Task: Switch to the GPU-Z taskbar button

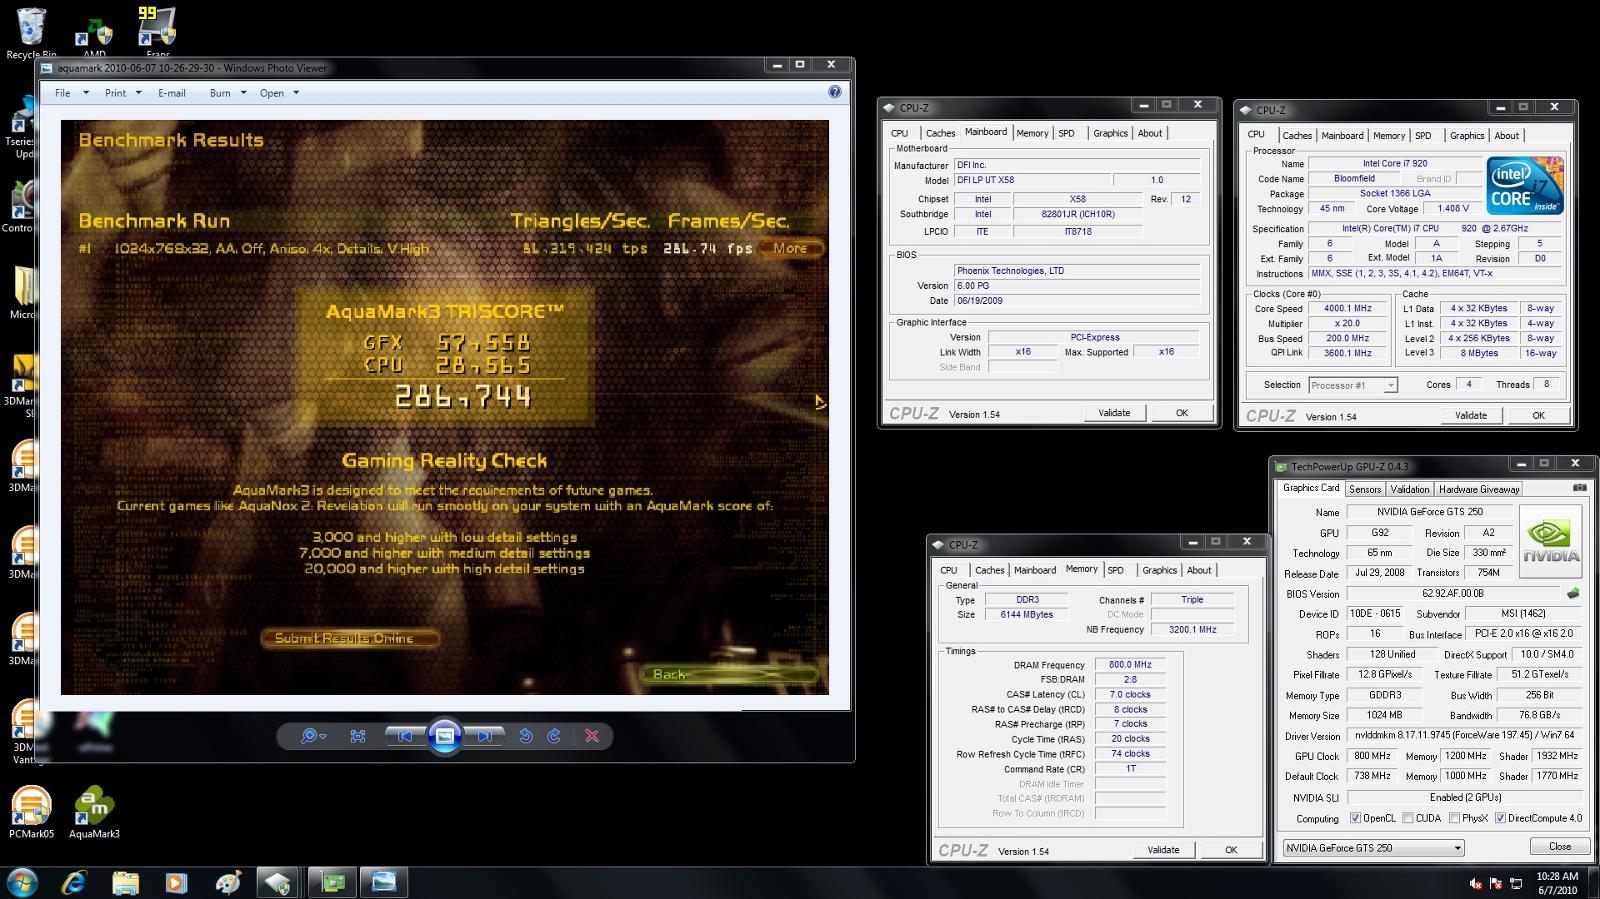Action: [x=331, y=882]
